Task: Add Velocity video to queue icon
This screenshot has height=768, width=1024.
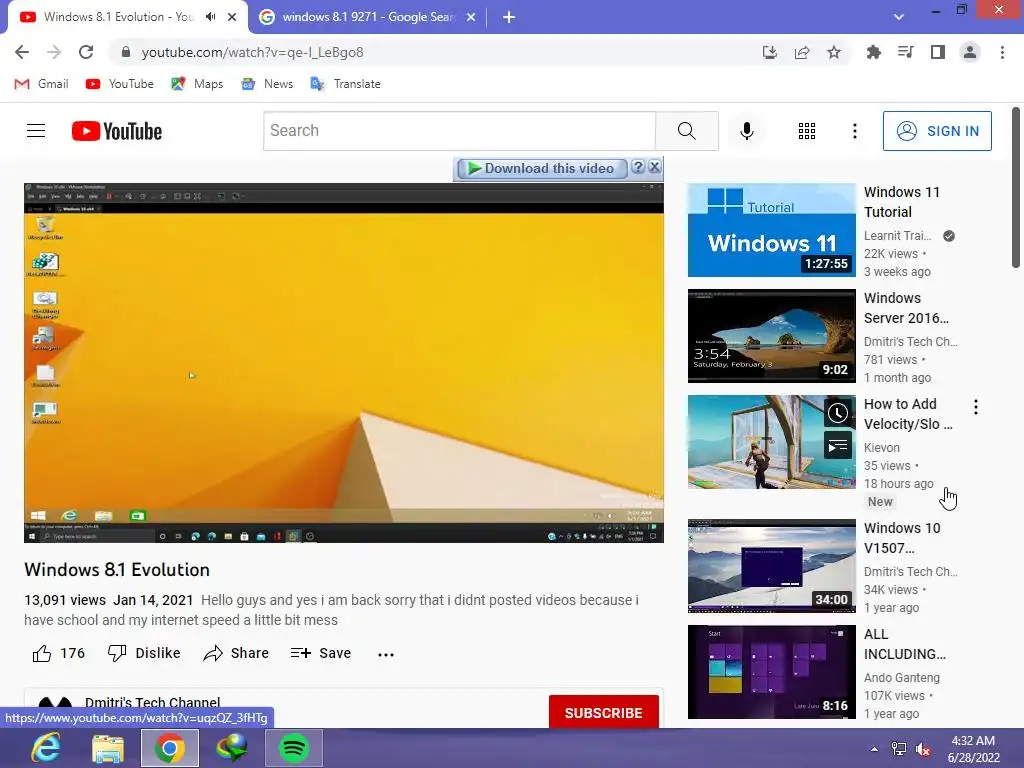Action: (x=838, y=446)
